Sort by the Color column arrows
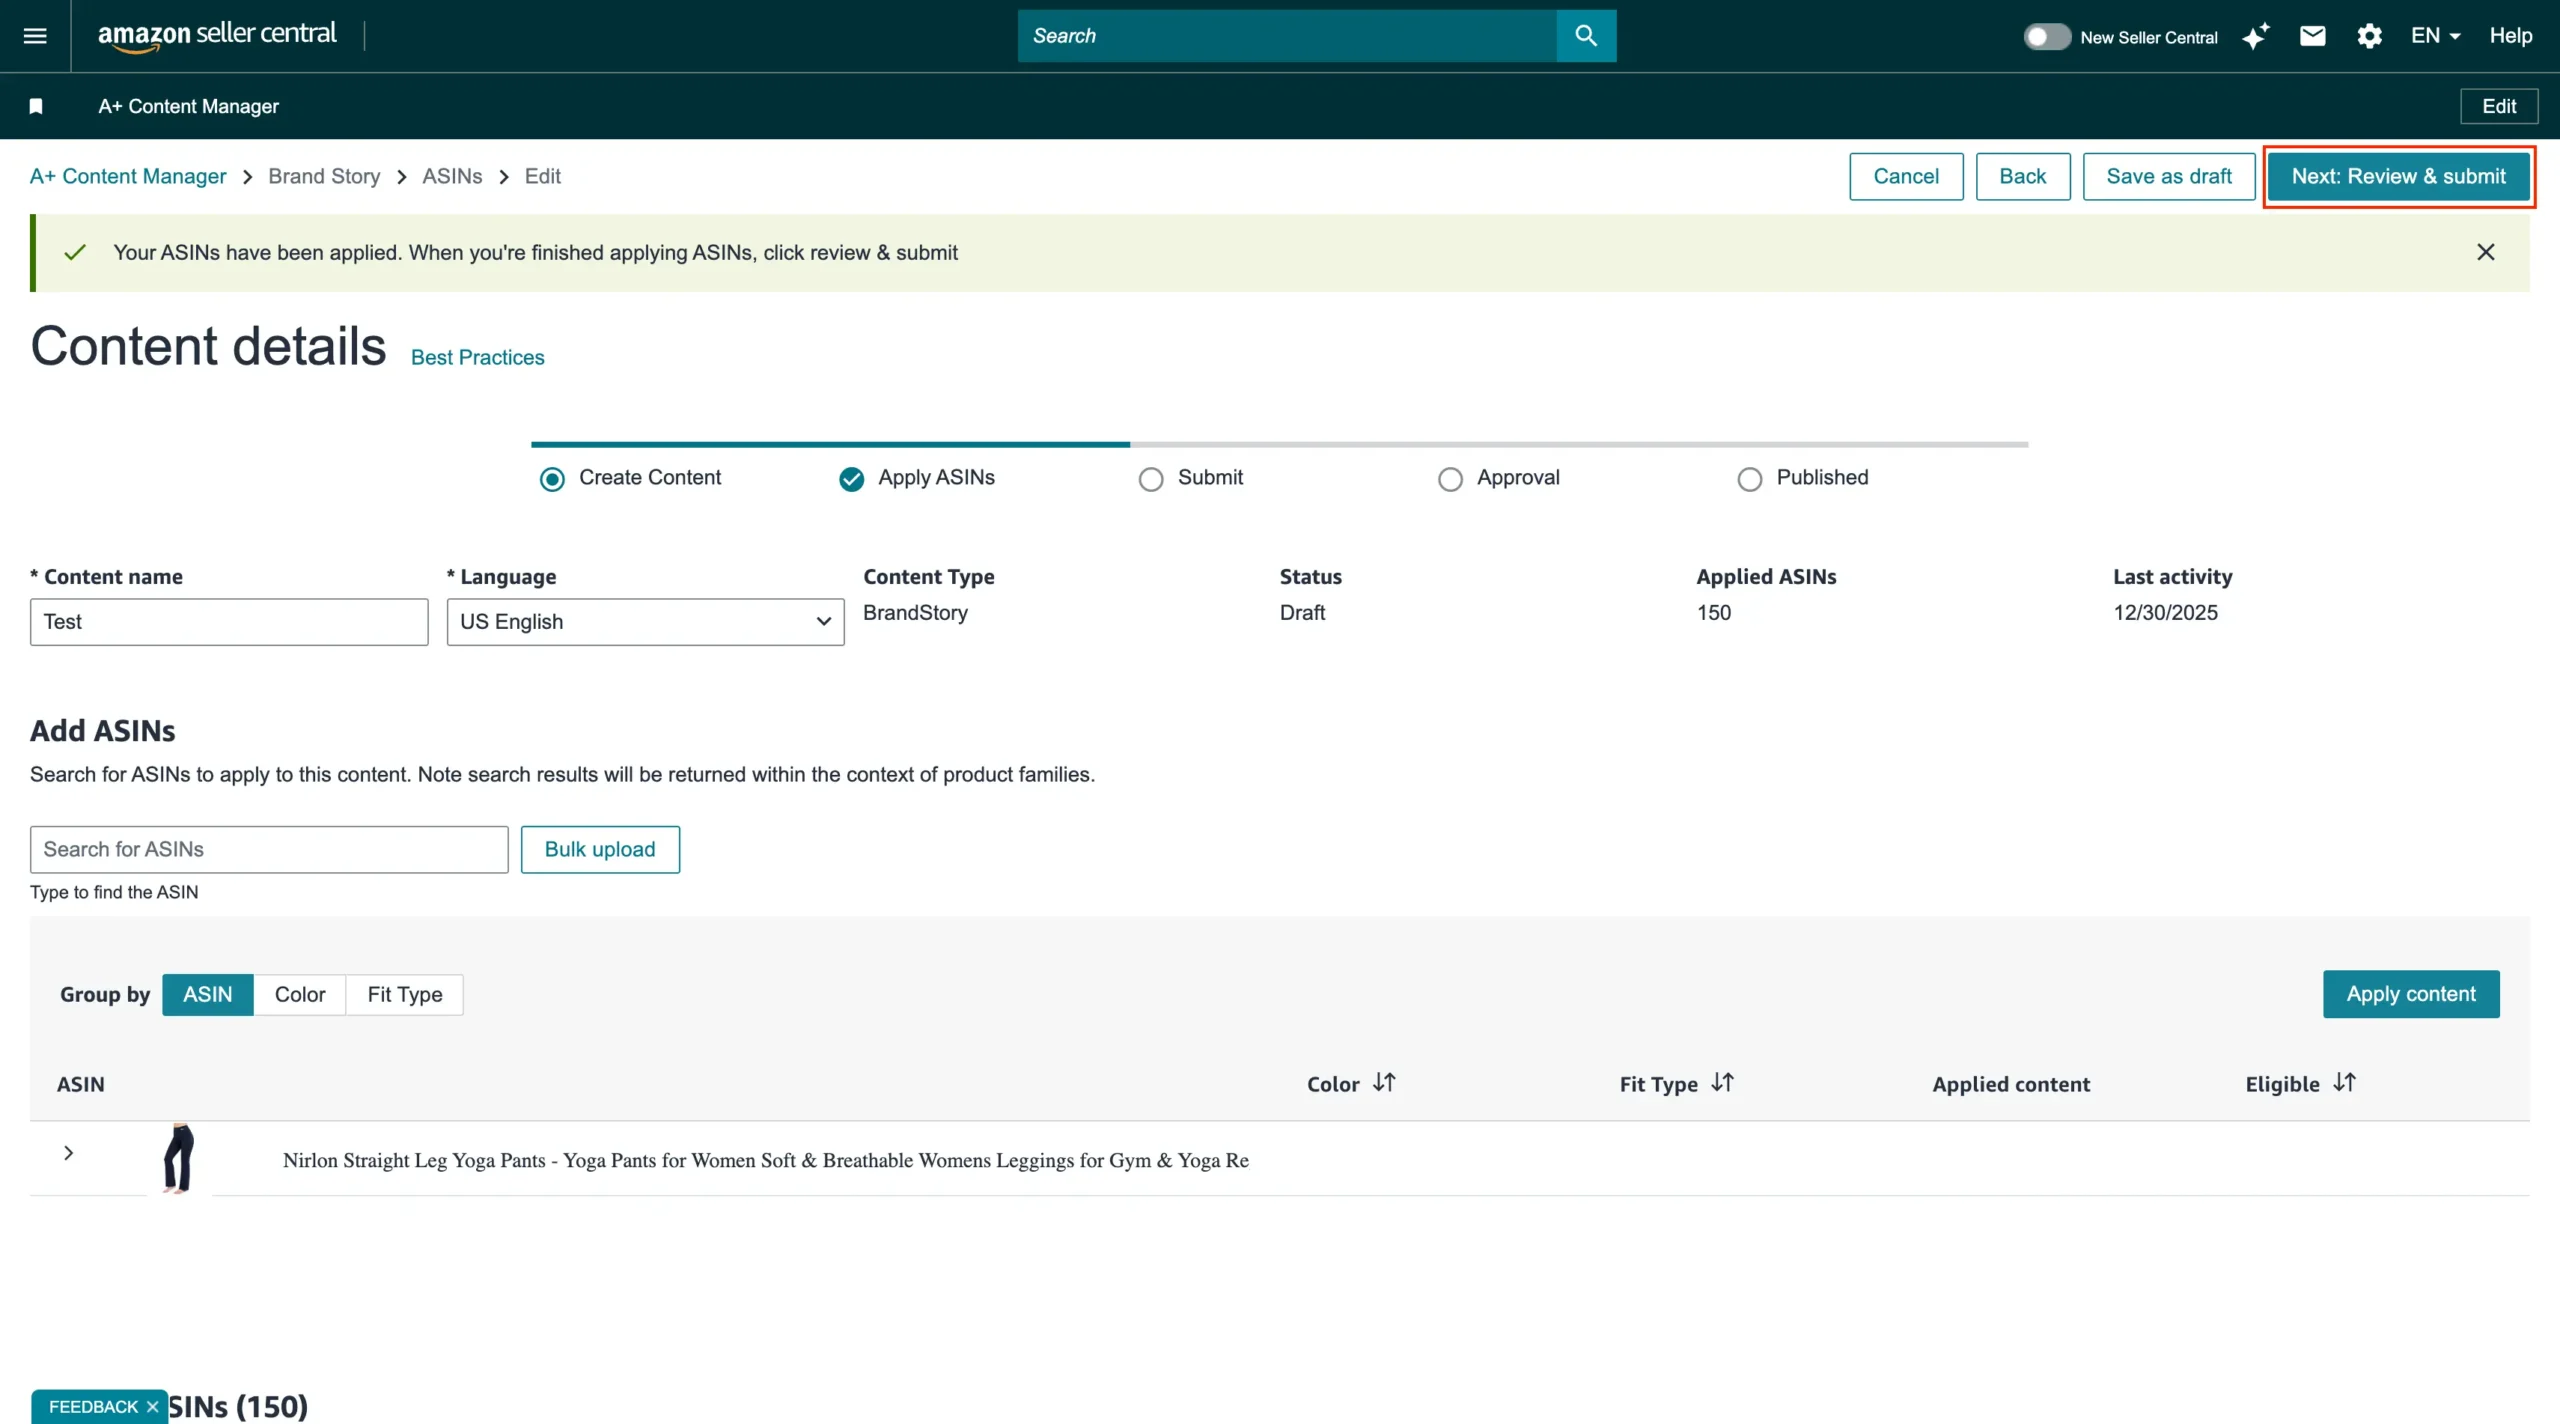The width and height of the screenshot is (2560, 1424). 1384,1083
